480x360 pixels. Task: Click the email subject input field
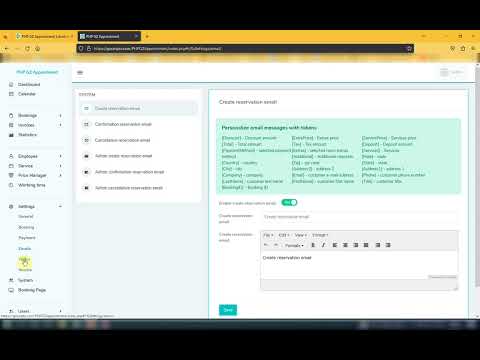pyautogui.click(x=360, y=217)
